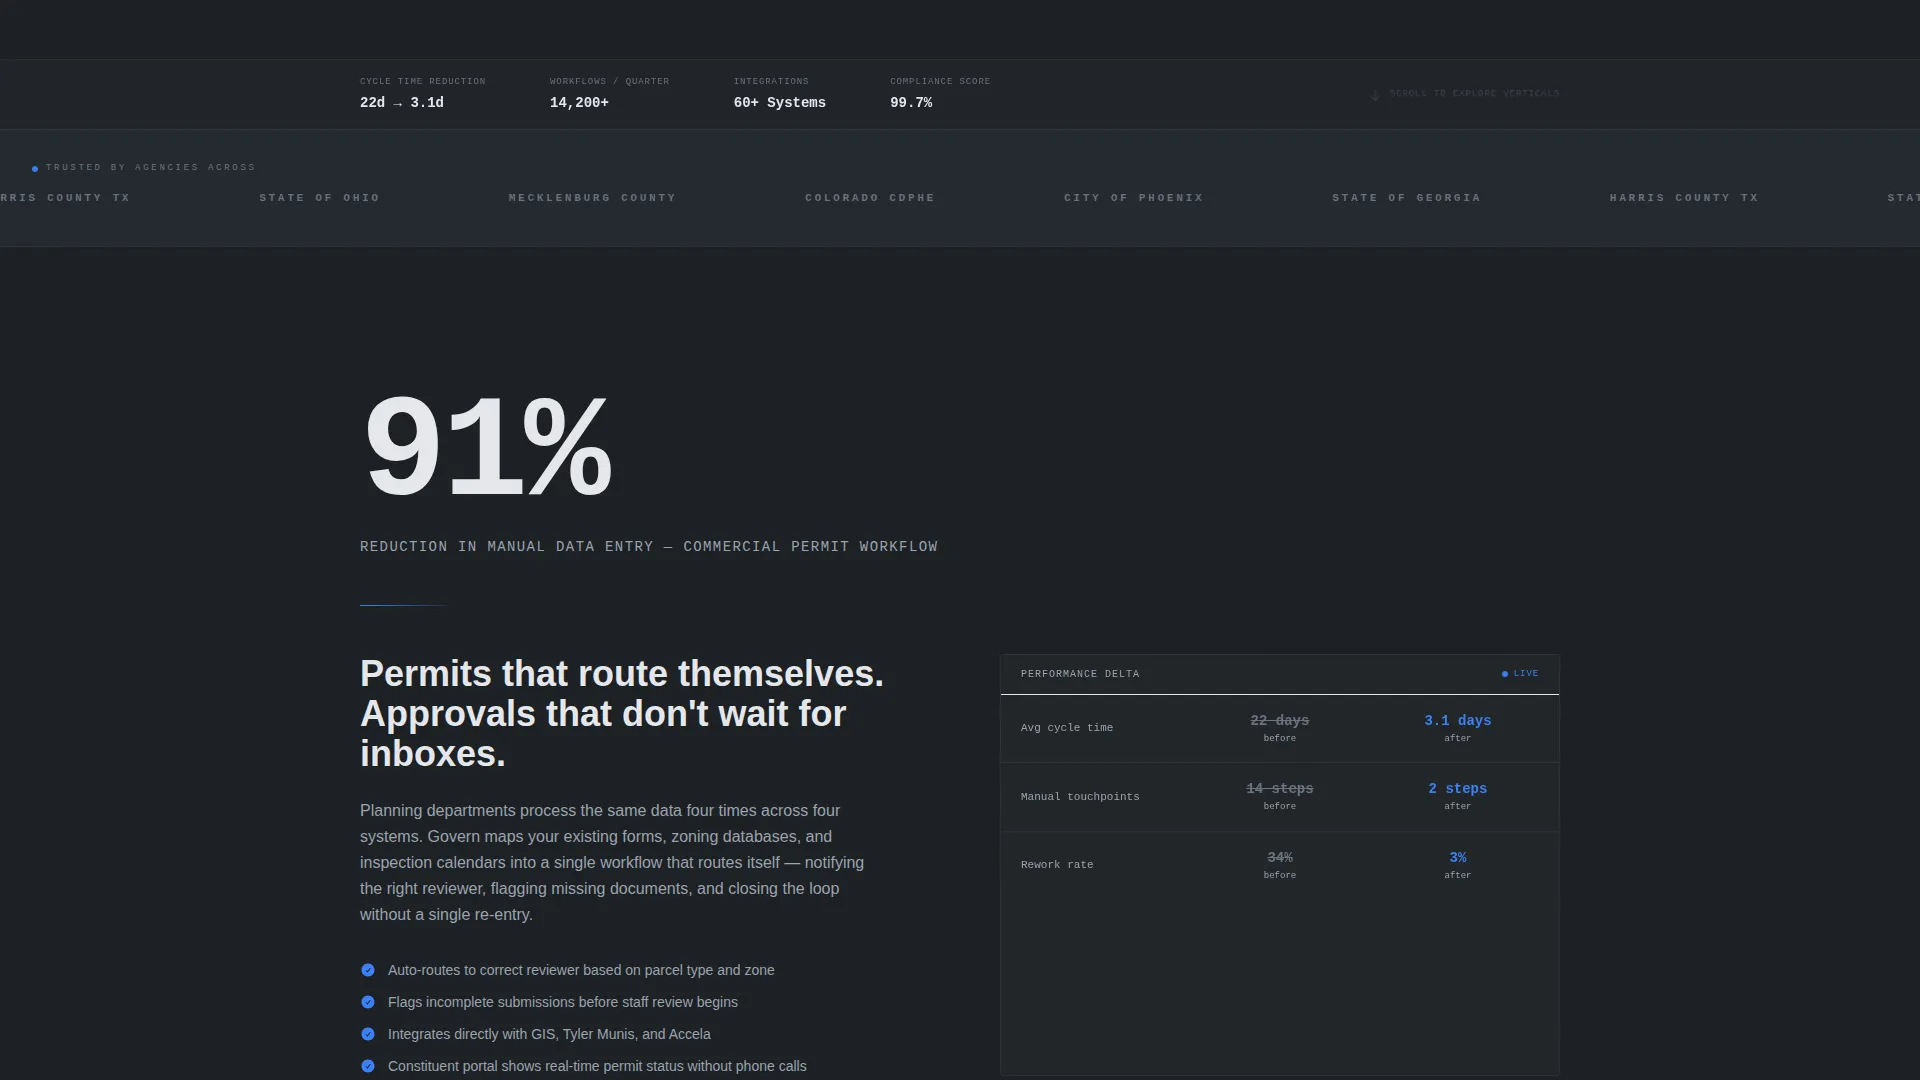The height and width of the screenshot is (1080, 1920).
Task: Click the Trusted By Agencies Across label
Action: click(x=151, y=167)
